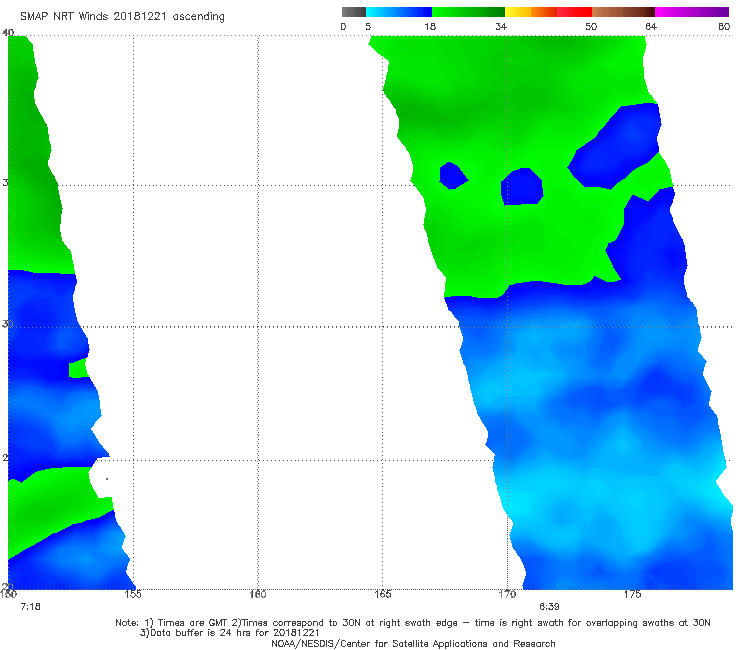Click the swath time '7:18'

point(31,607)
